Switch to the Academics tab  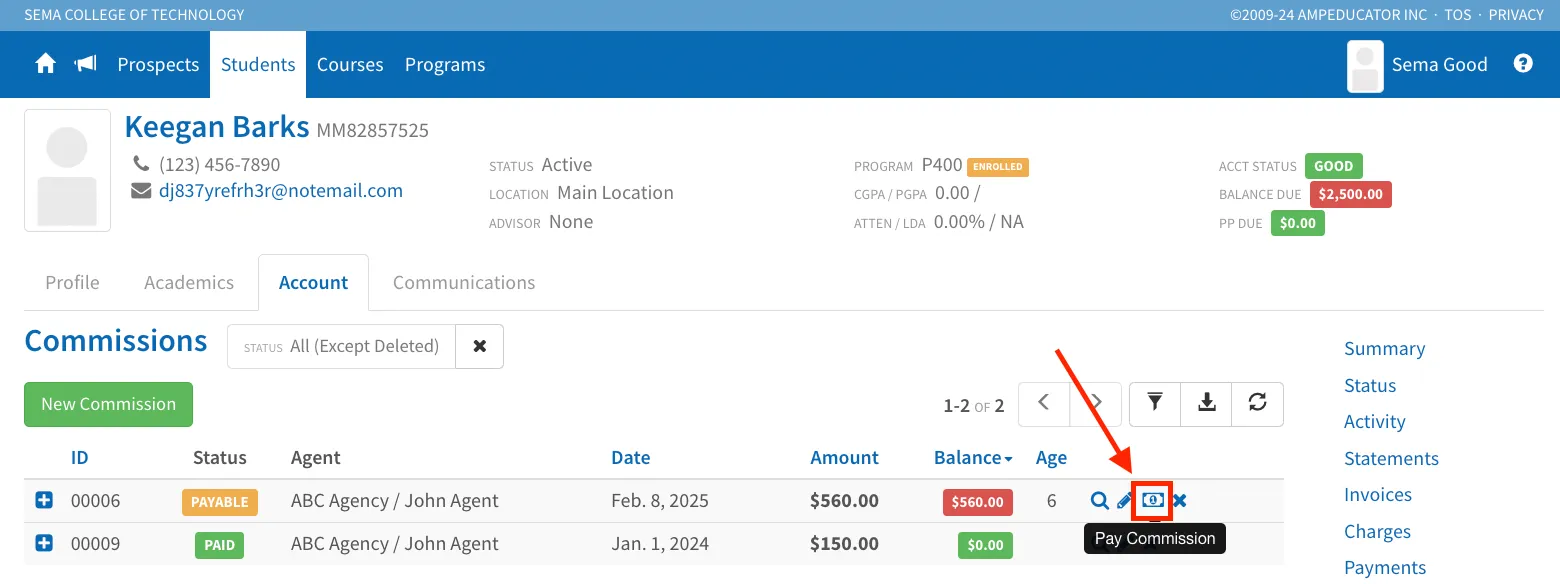pyautogui.click(x=189, y=283)
